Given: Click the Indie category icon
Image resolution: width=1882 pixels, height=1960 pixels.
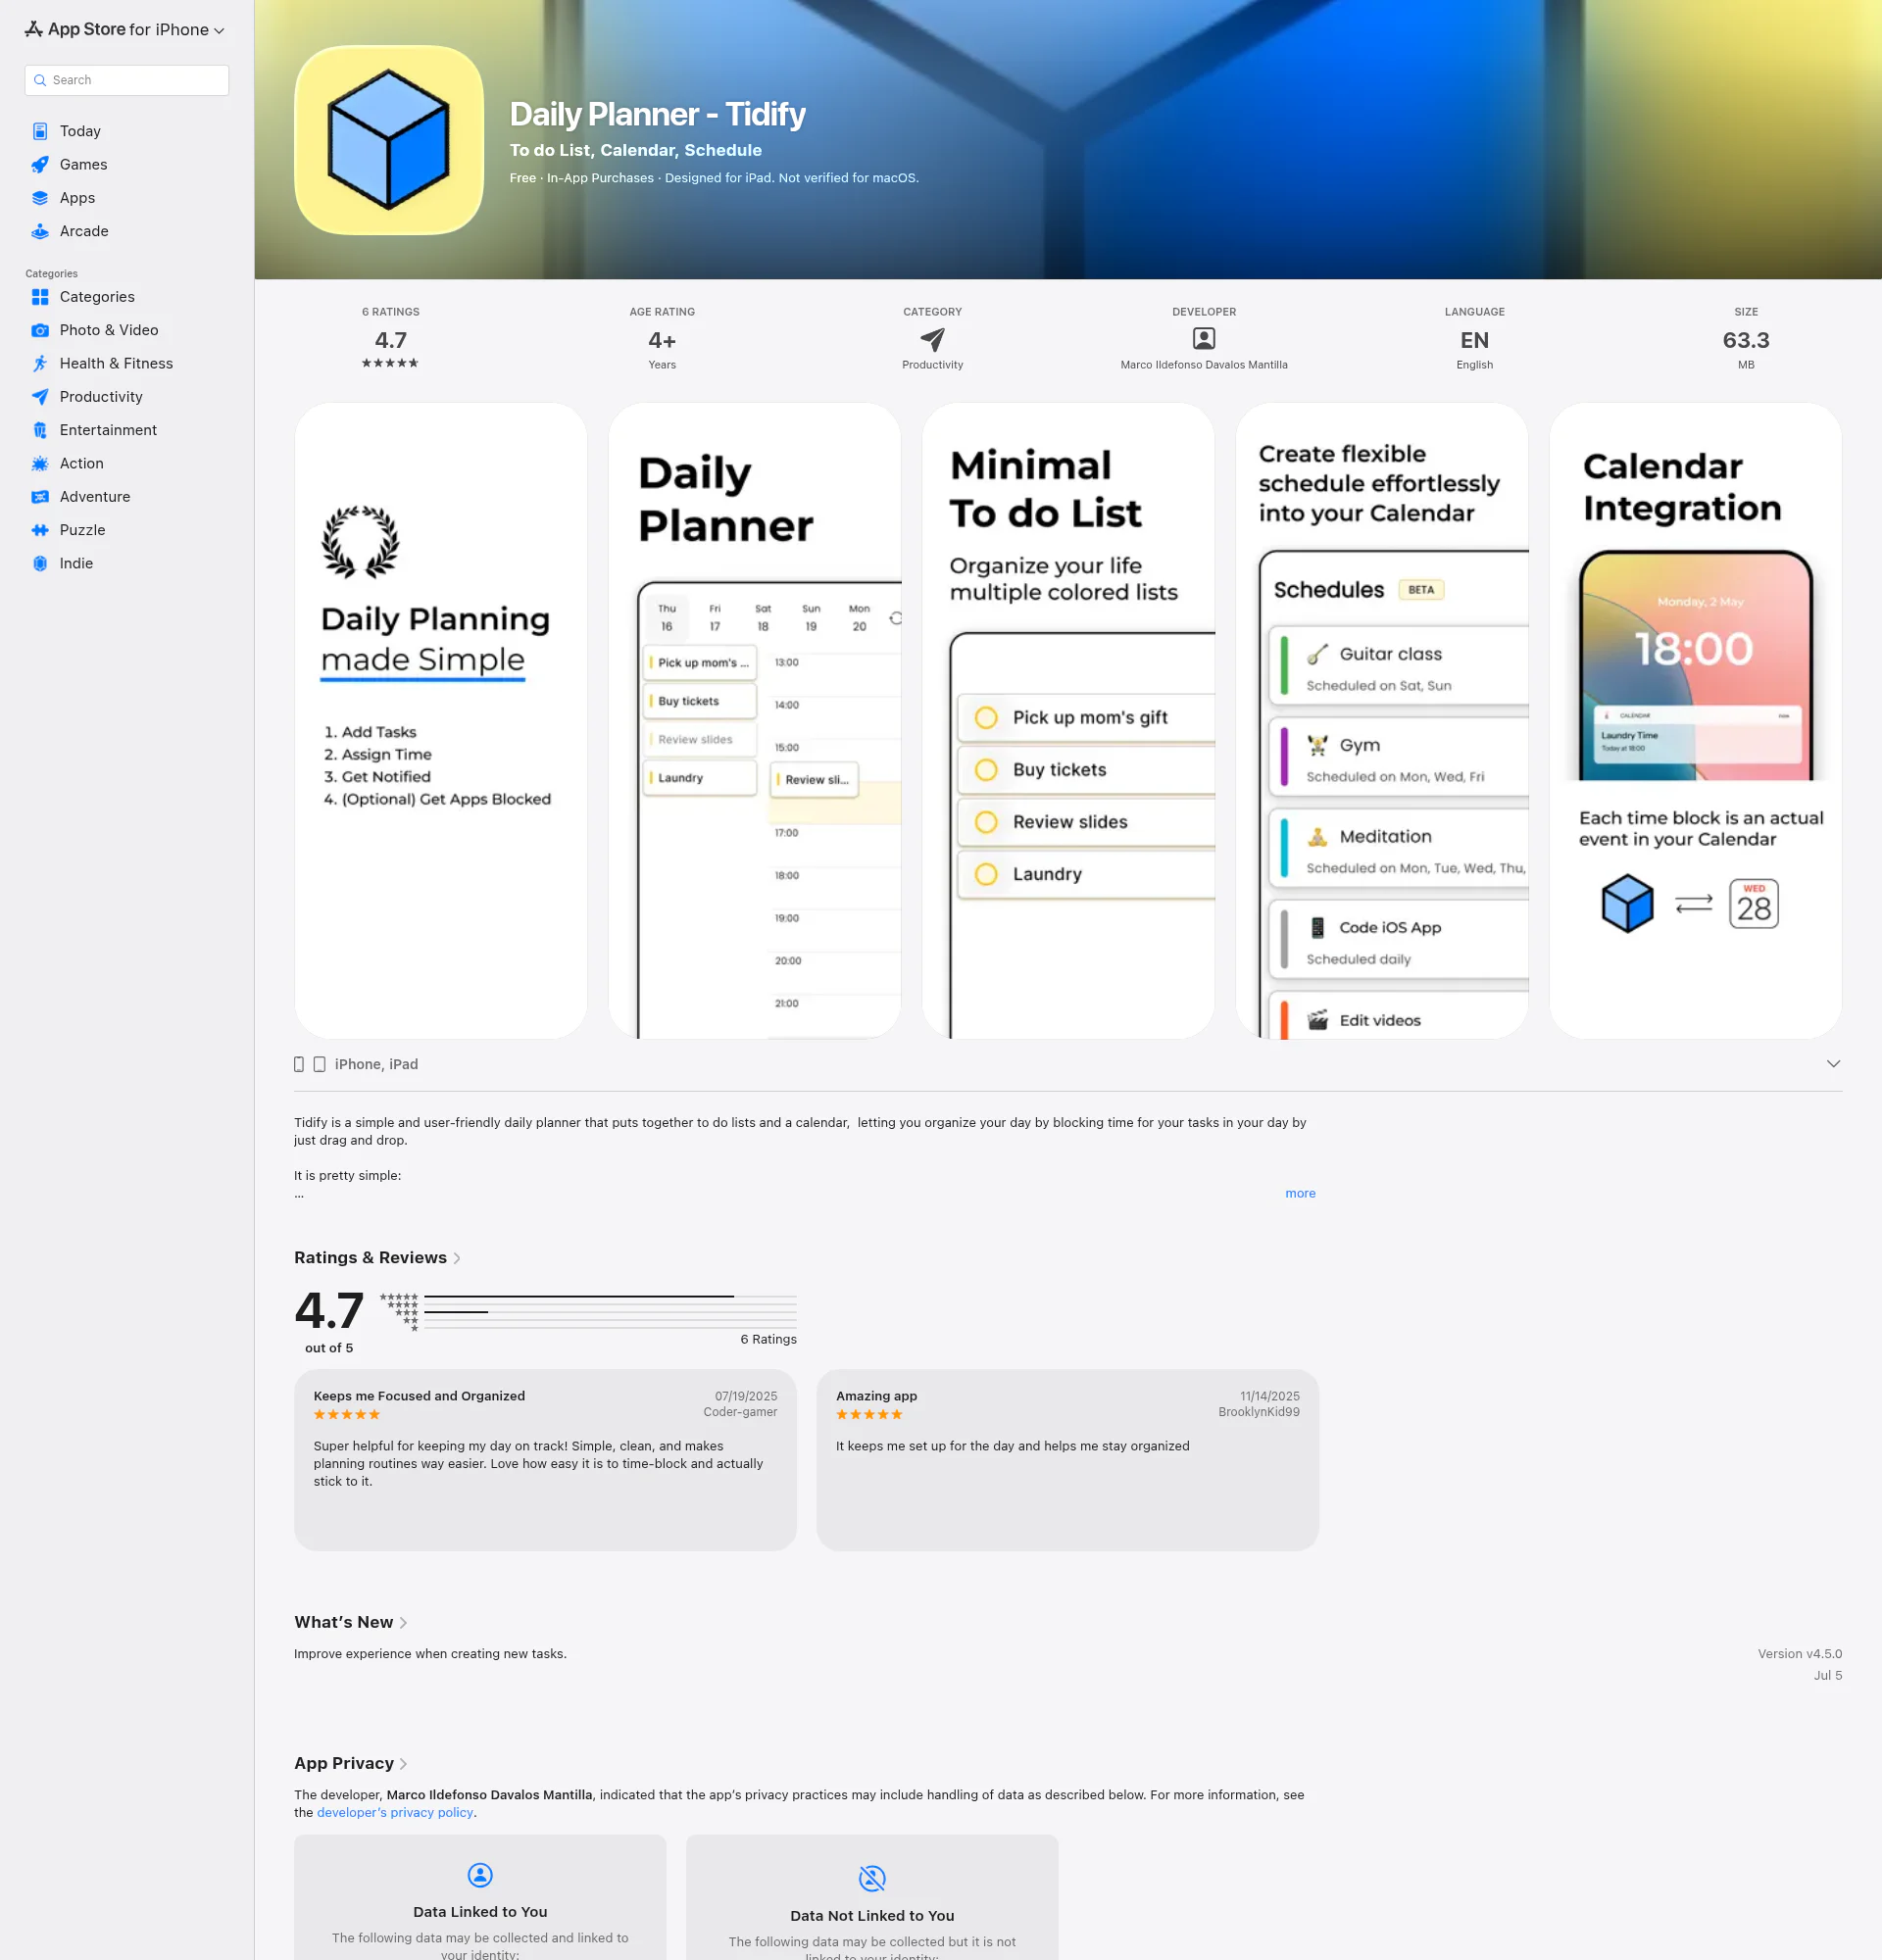Looking at the screenshot, I should coord(40,563).
